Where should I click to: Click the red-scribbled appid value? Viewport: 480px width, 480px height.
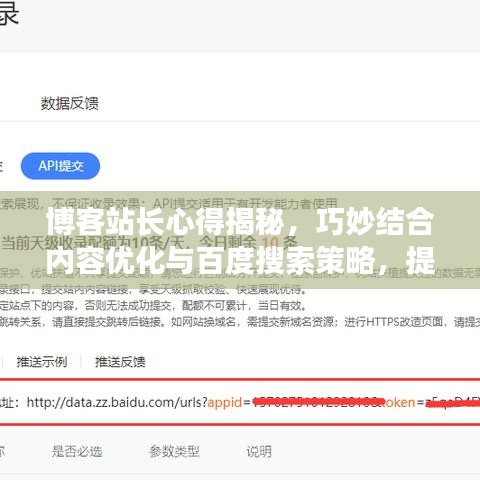316,402
